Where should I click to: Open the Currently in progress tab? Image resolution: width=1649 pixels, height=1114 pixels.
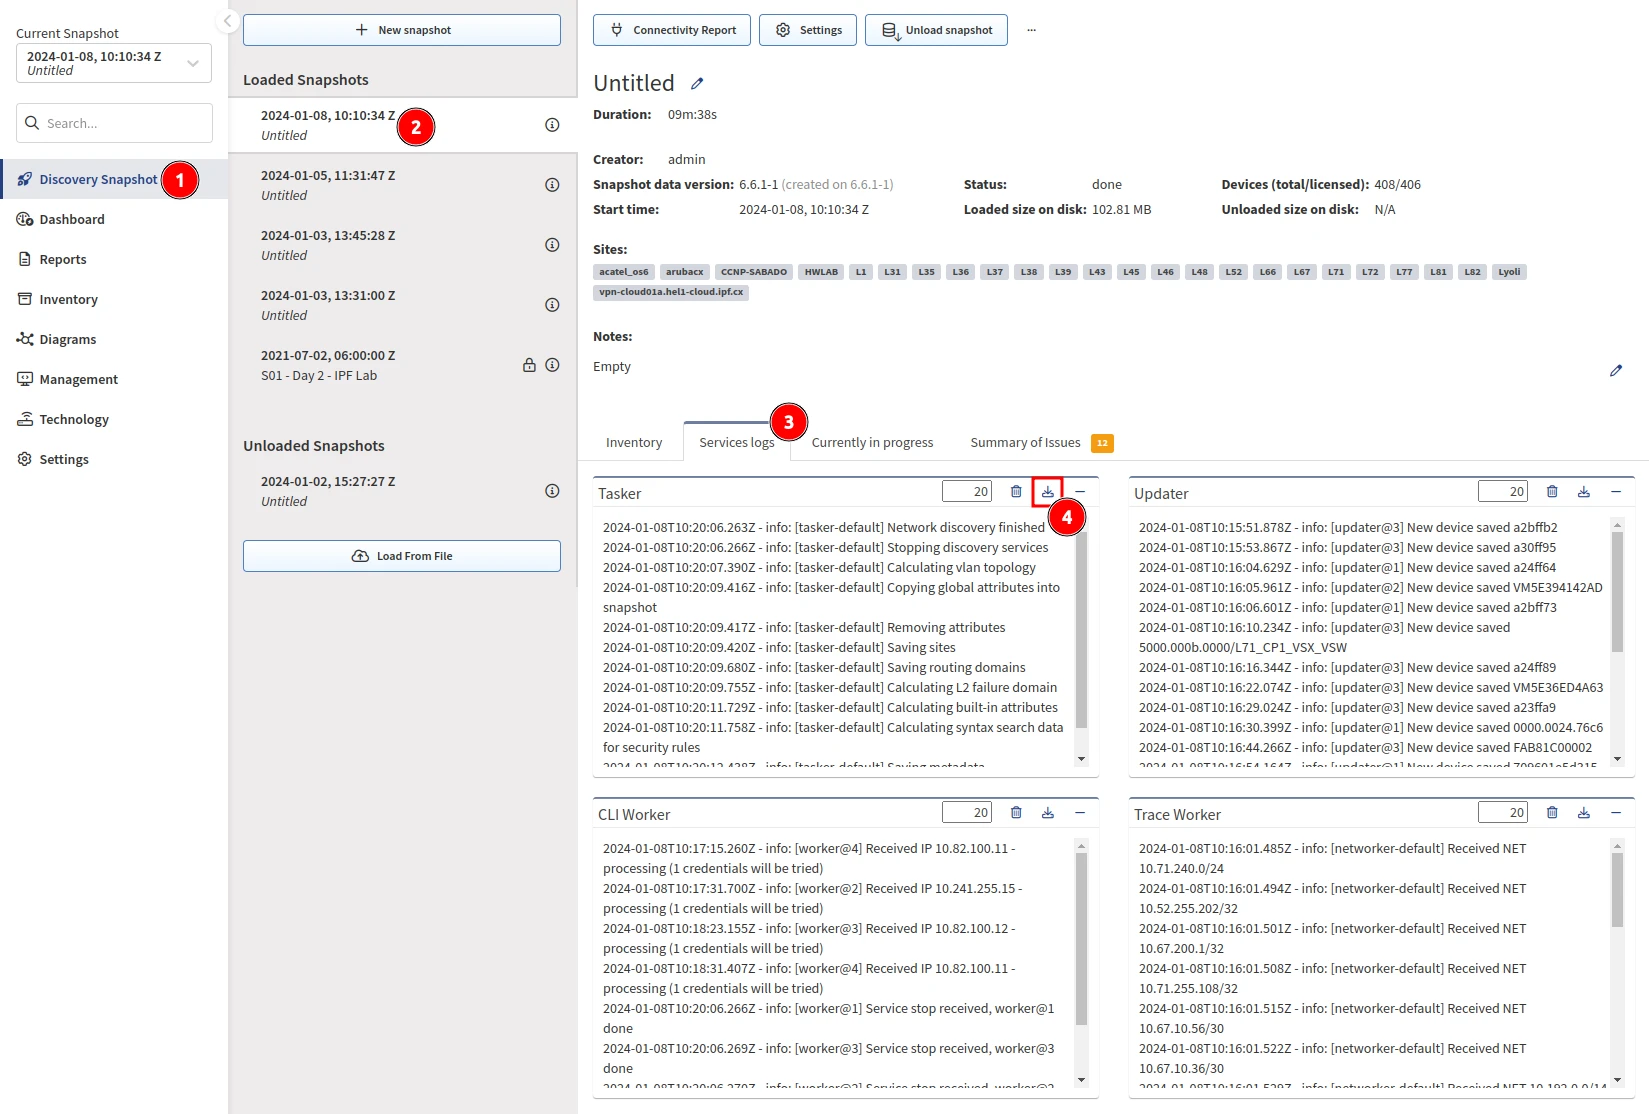click(872, 443)
